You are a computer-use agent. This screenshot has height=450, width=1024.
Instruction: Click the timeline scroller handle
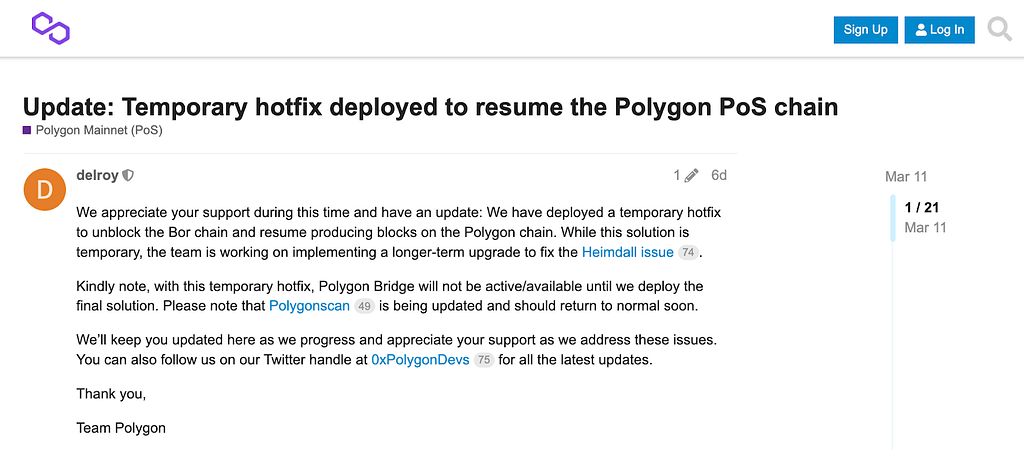coord(893,217)
